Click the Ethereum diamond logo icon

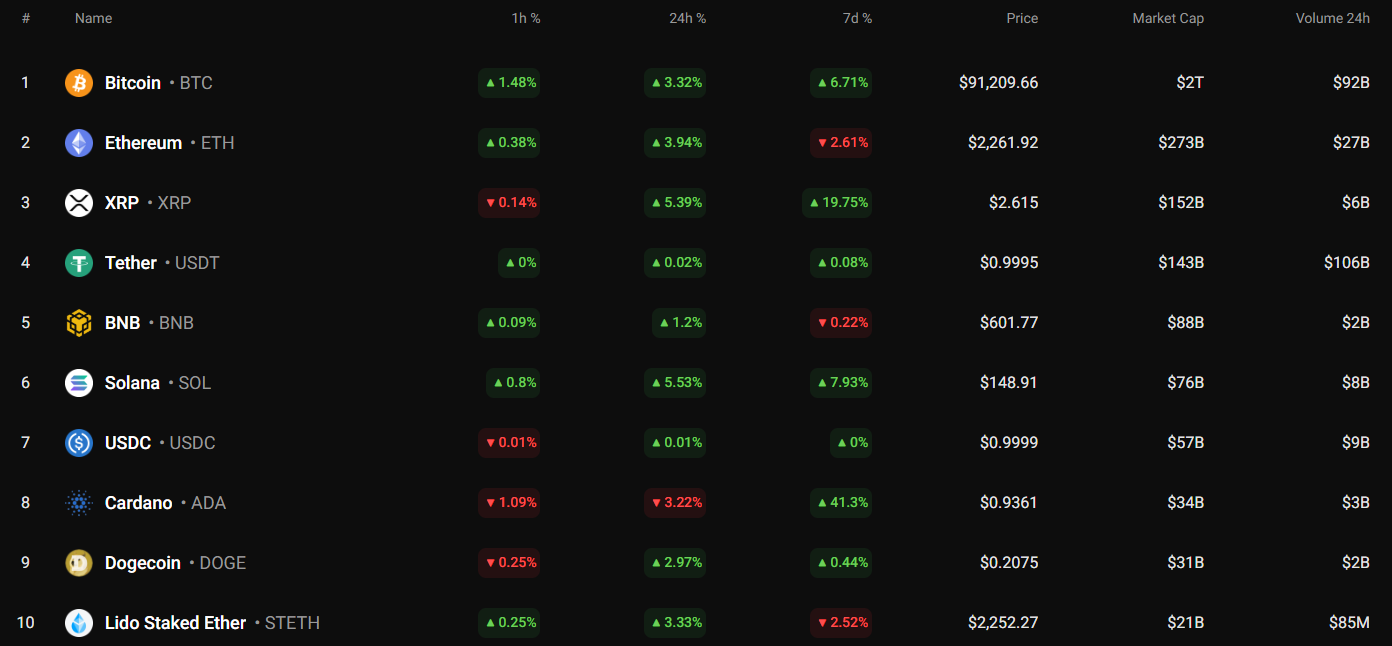point(79,143)
